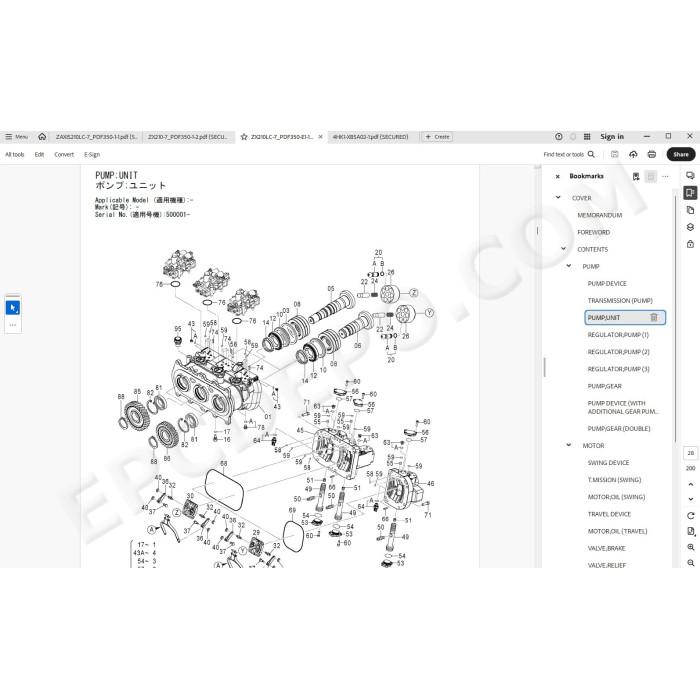The height and width of the screenshot is (700, 700).
Task: Switch to the ZX210-7_PDF350-1-2.pdf tab
Action: [x=188, y=137]
